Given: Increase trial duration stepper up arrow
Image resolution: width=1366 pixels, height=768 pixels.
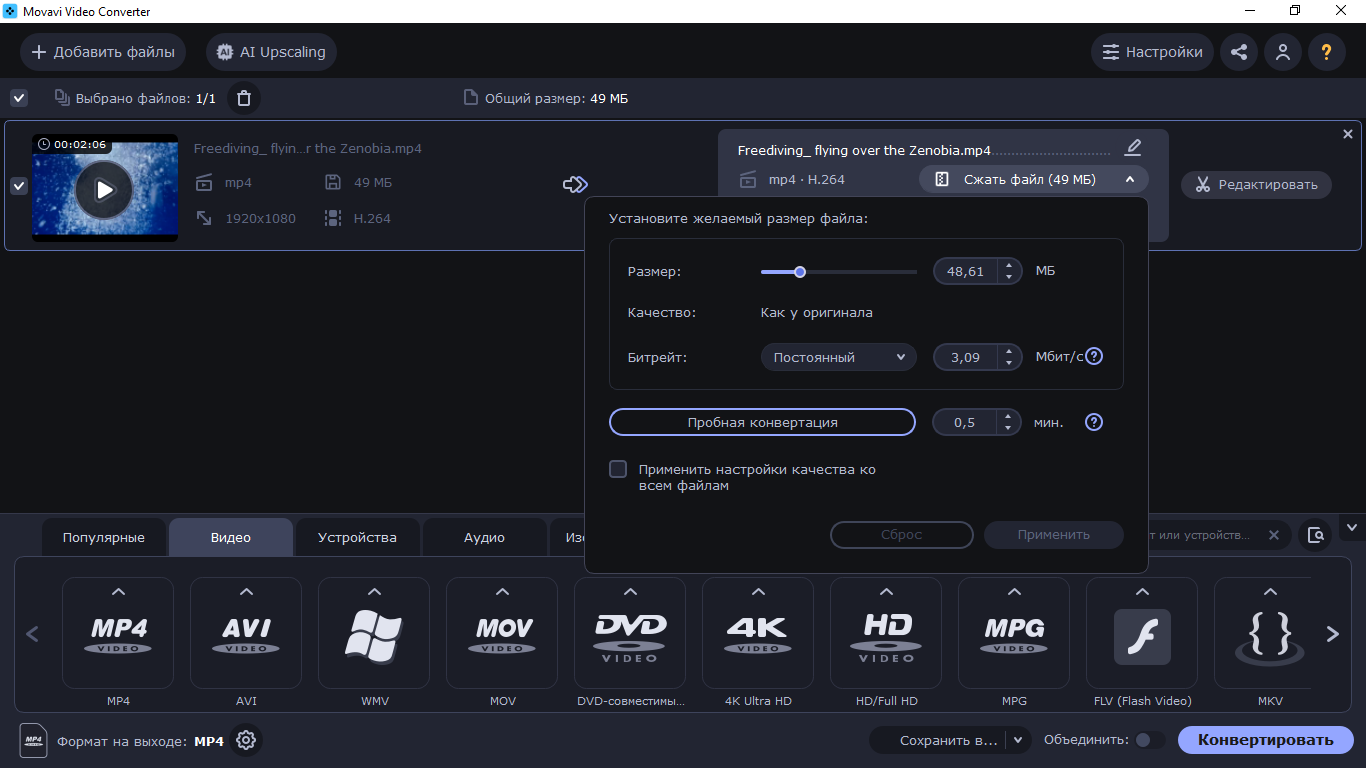Looking at the screenshot, I should point(1009,416).
